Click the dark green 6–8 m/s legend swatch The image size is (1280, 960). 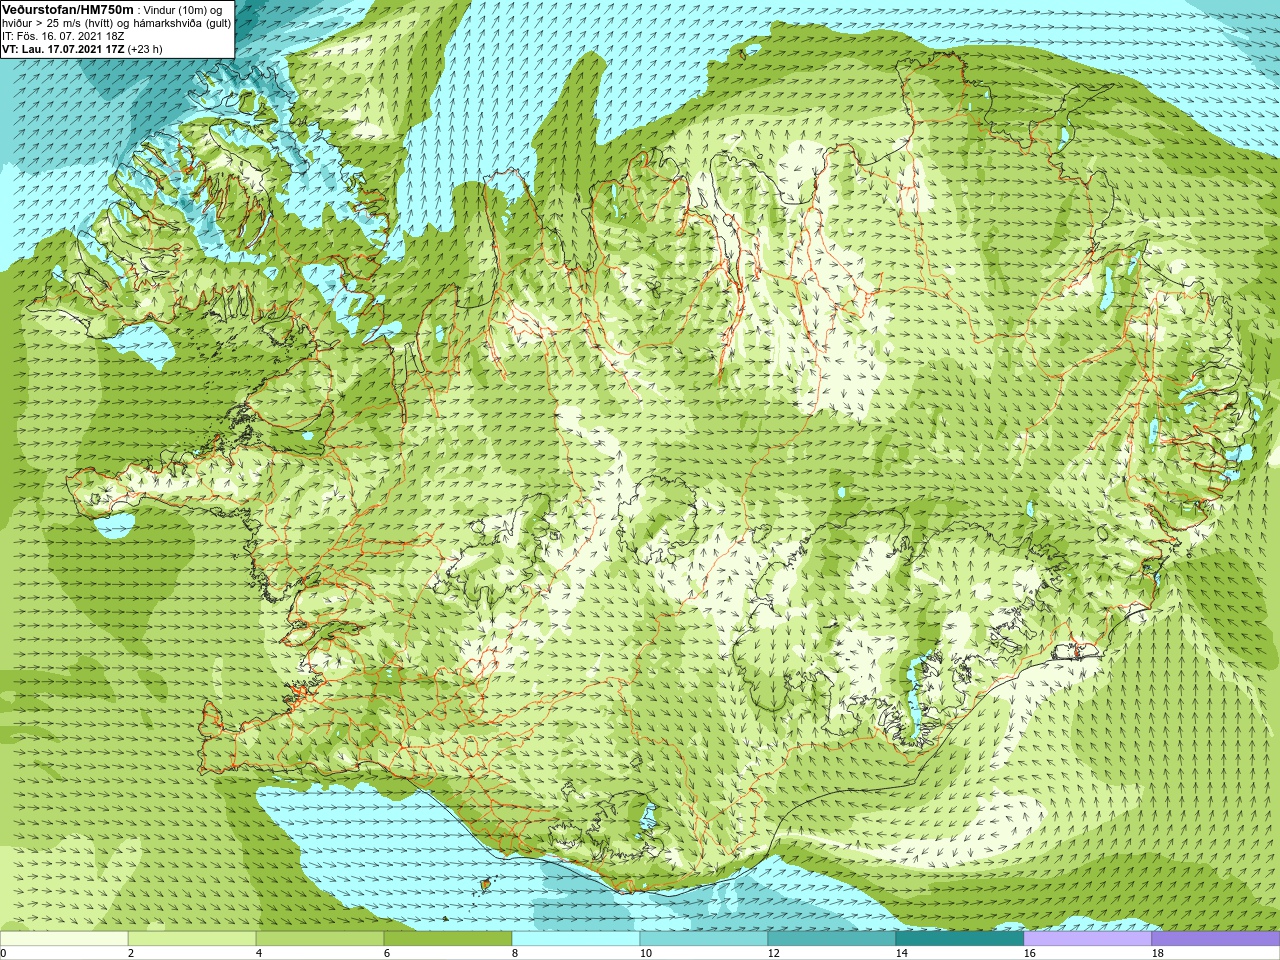[448, 939]
